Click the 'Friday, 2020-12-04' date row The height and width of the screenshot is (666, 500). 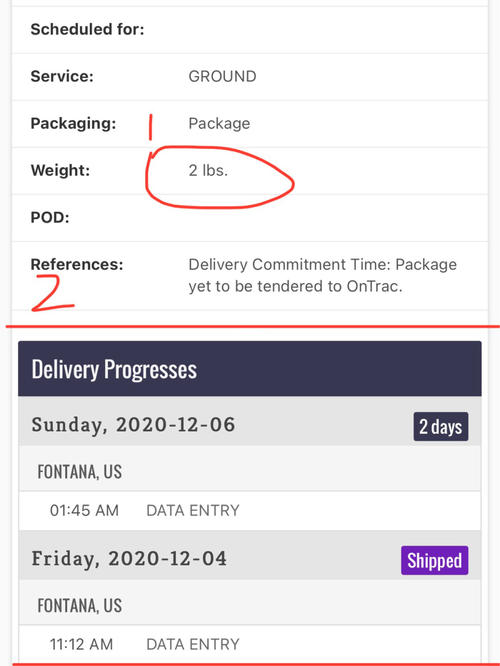(x=250, y=556)
